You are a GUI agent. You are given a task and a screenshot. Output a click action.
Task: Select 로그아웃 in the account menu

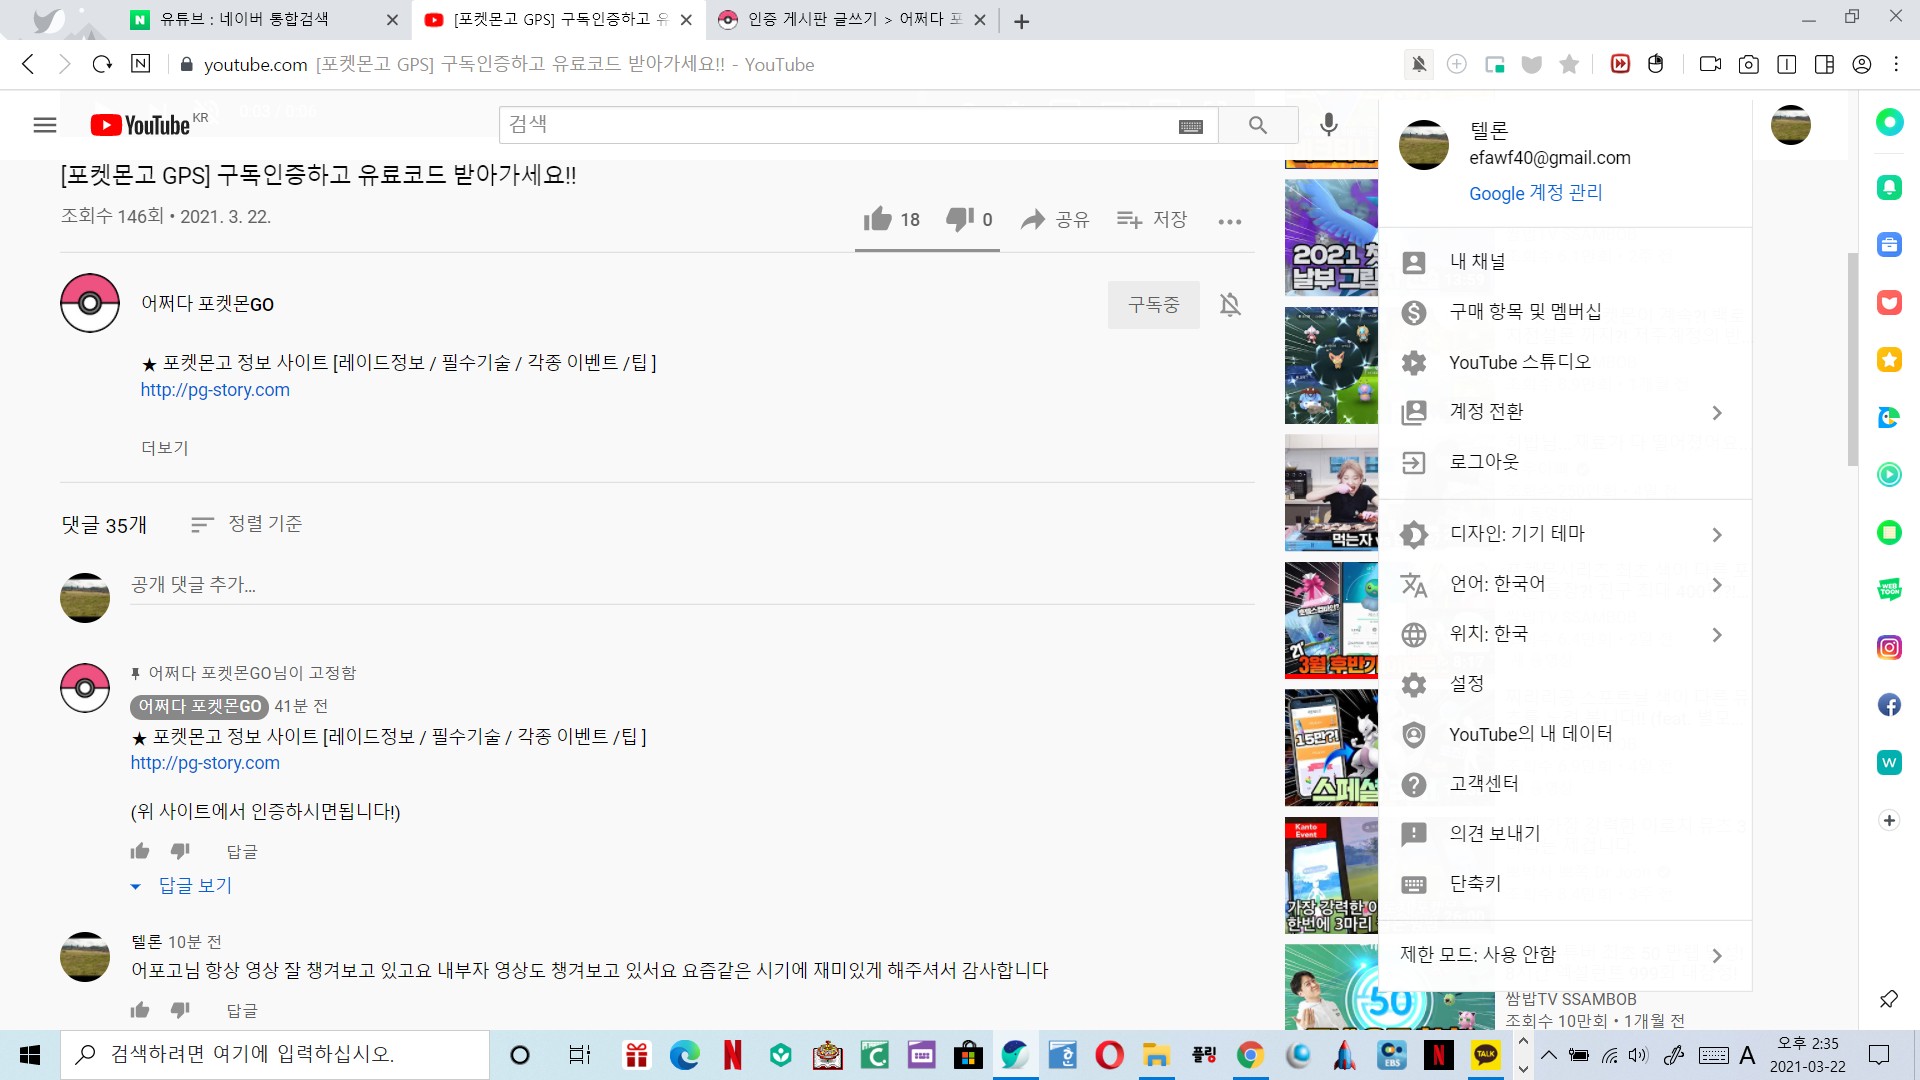pos(1484,462)
